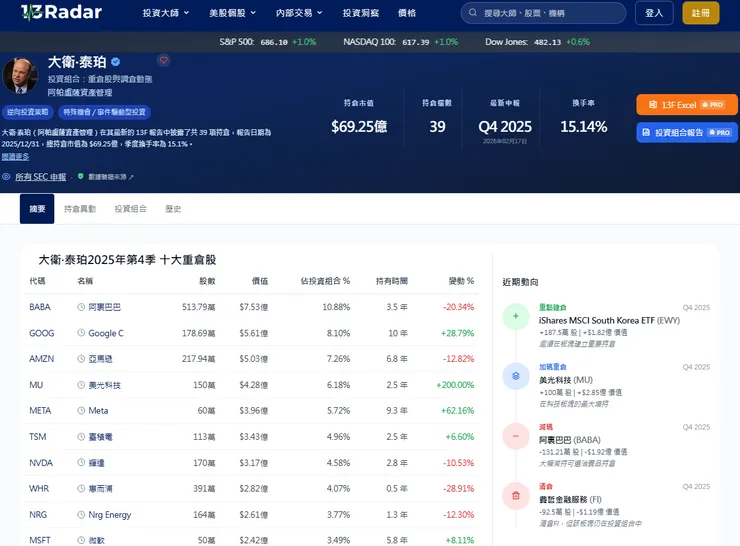Click the red trash sold-out icon for 費哲金融服務
This screenshot has height=546, width=740.
[515, 496]
